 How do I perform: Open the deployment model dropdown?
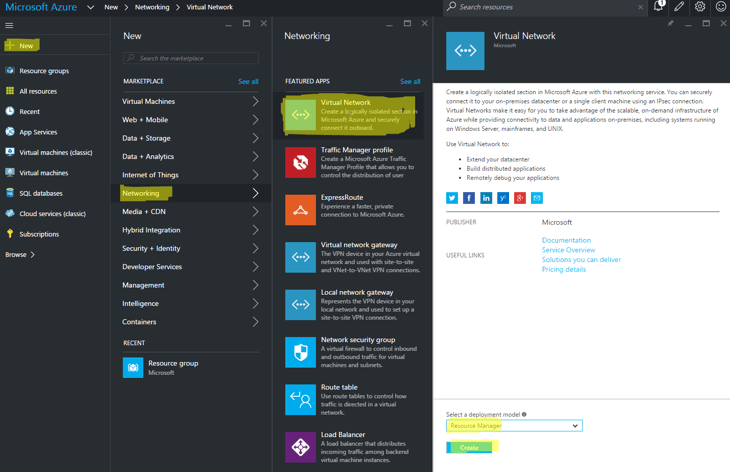tap(514, 425)
